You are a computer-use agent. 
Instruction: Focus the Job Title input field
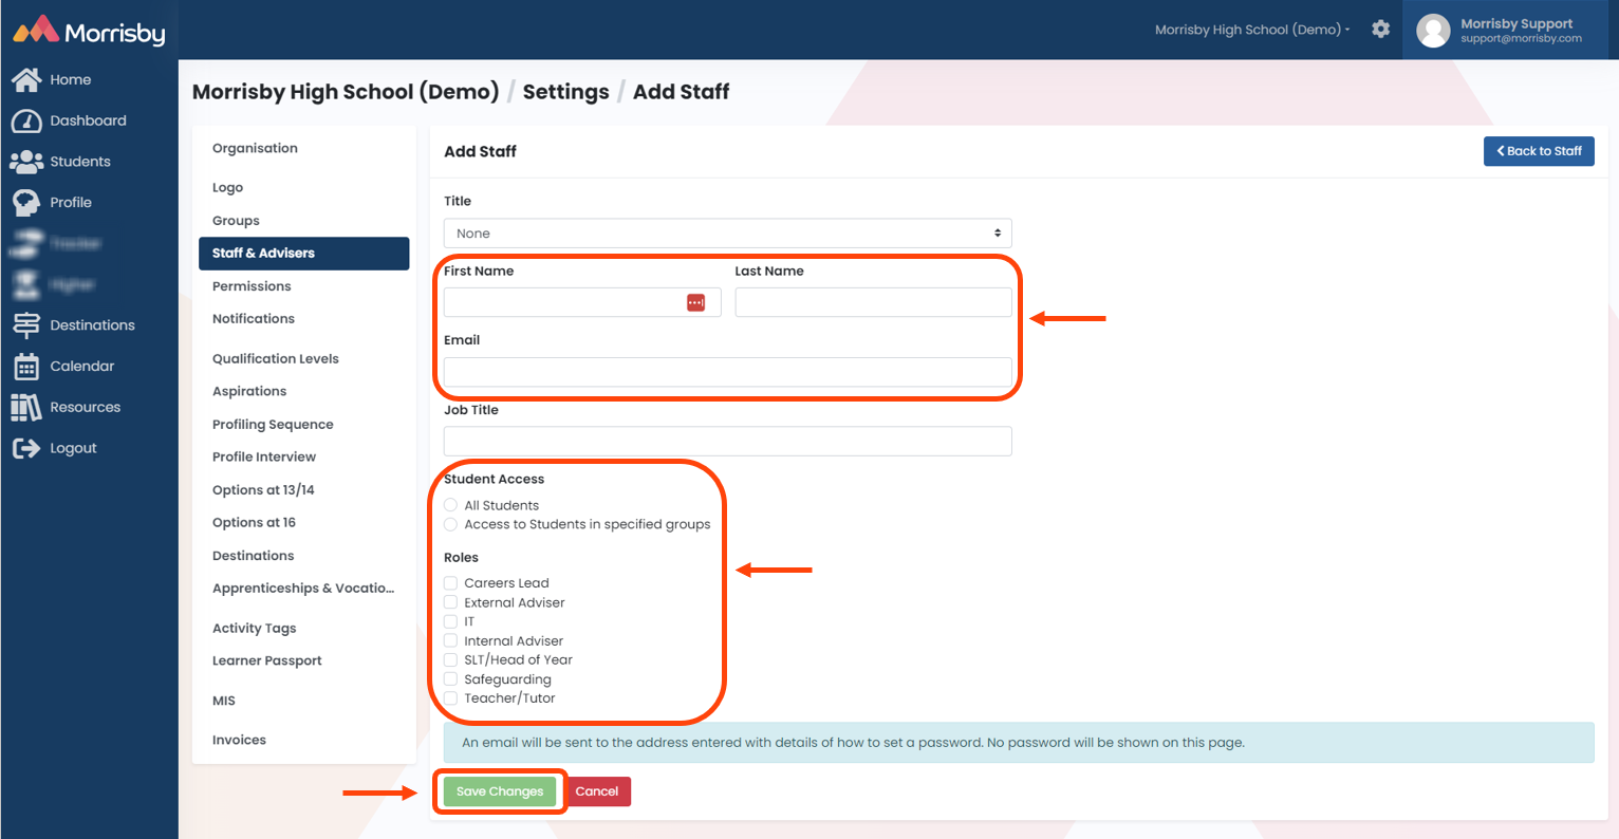[728, 441]
